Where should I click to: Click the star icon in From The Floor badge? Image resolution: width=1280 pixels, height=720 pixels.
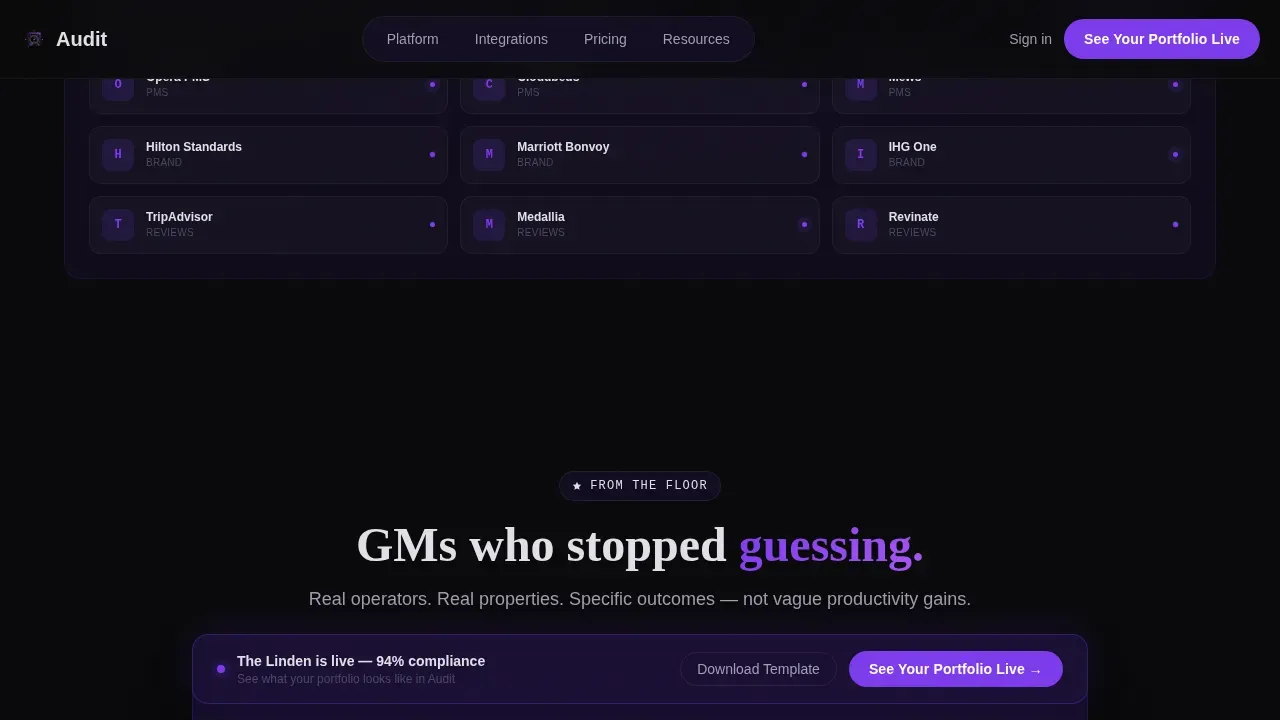click(x=577, y=486)
